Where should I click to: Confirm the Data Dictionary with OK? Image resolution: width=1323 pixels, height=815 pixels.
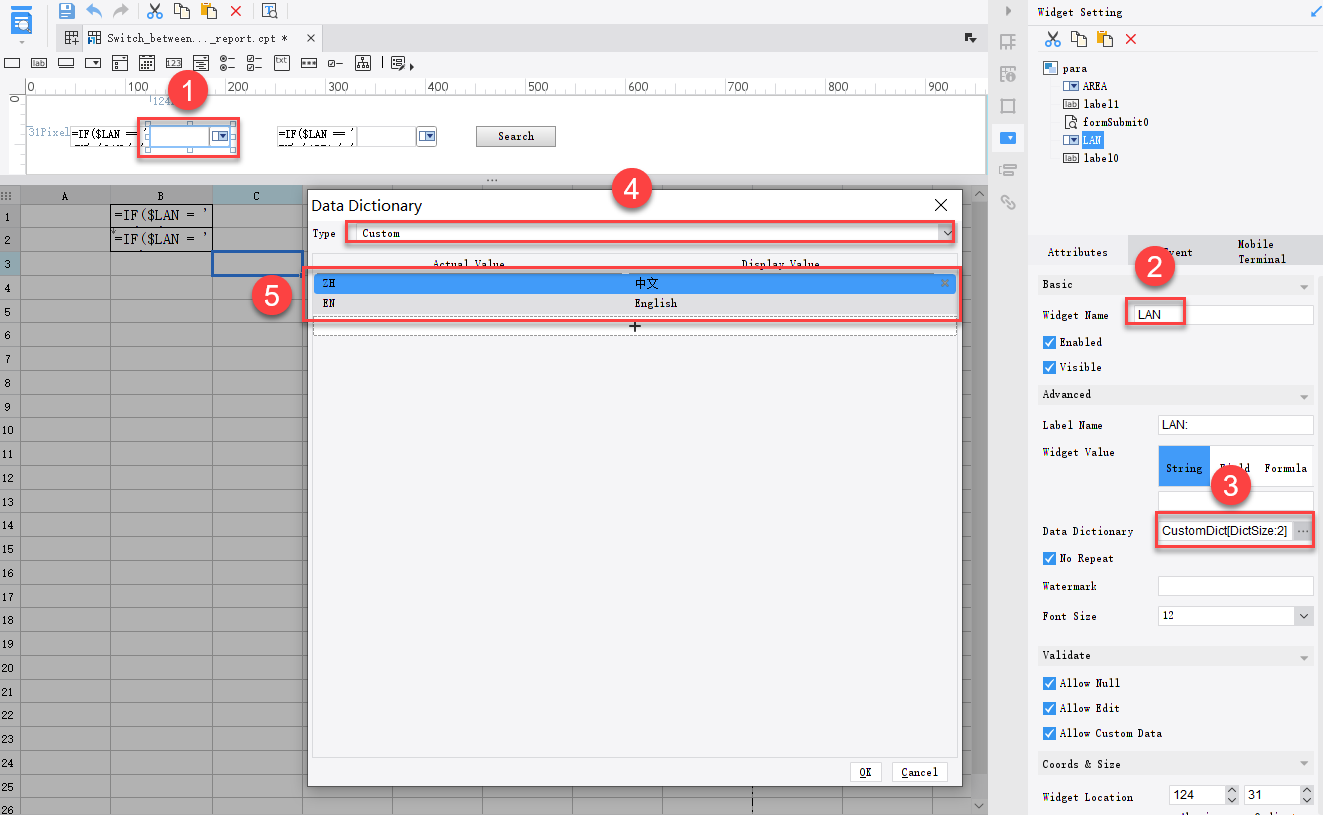[866, 771]
